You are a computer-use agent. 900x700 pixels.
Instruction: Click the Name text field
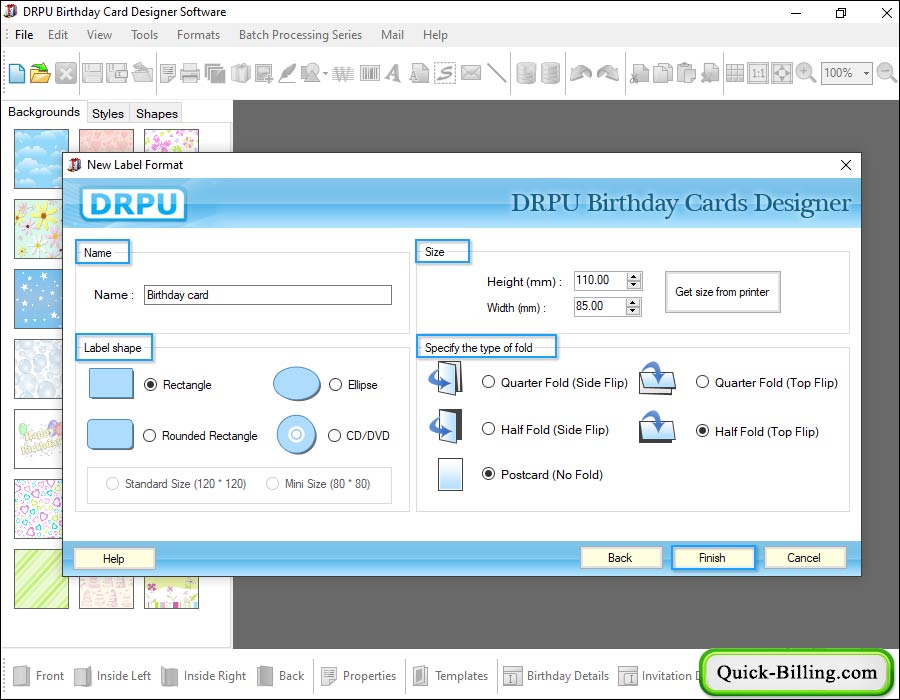267,295
